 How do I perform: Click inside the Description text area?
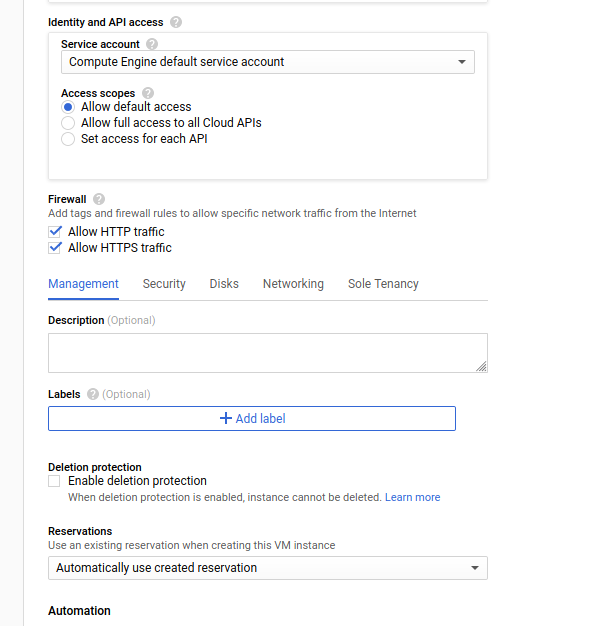pyautogui.click(x=268, y=353)
